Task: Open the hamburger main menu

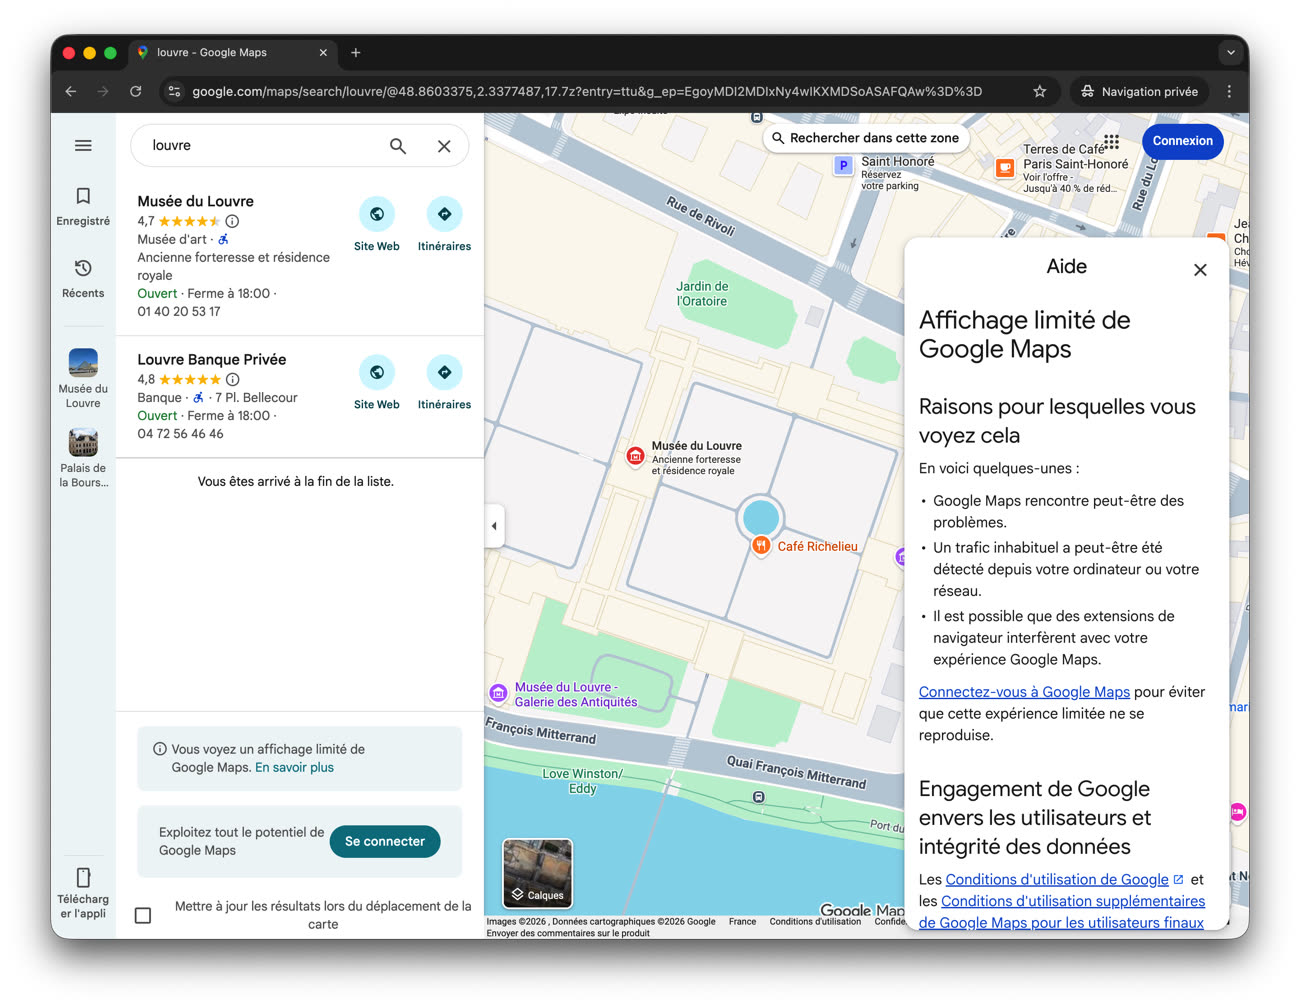Action: [x=83, y=146]
